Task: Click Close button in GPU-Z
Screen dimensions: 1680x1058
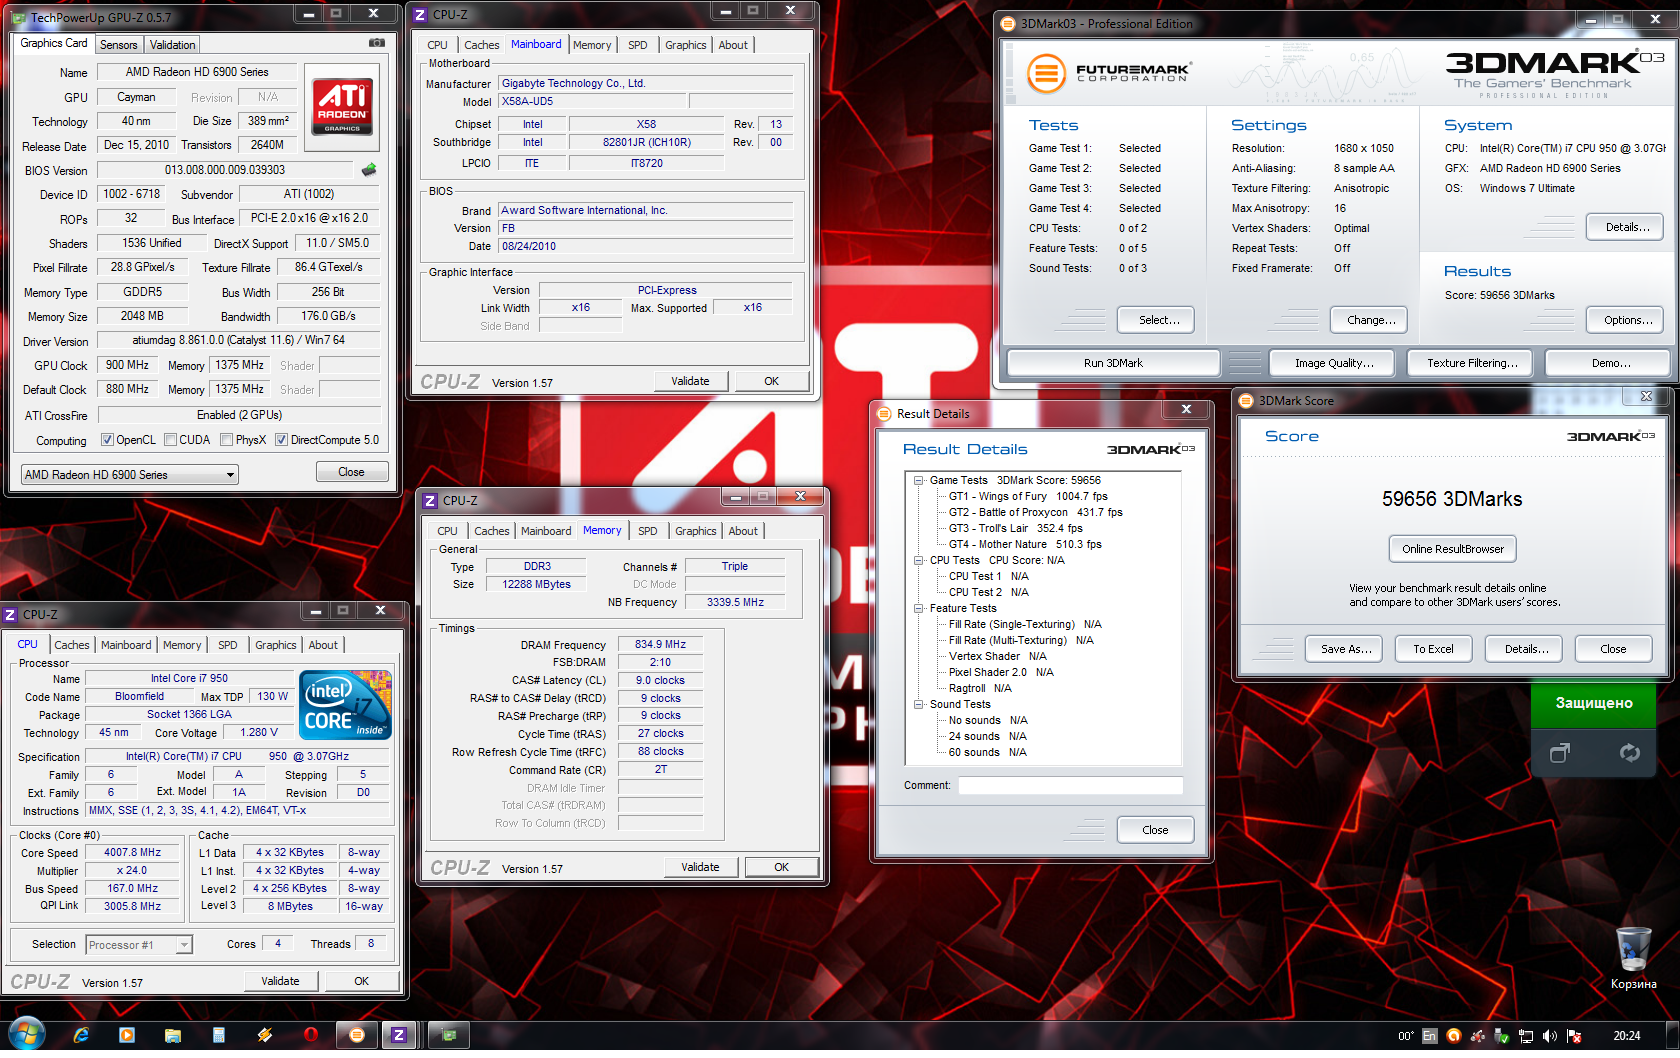Action: tap(351, 472)
